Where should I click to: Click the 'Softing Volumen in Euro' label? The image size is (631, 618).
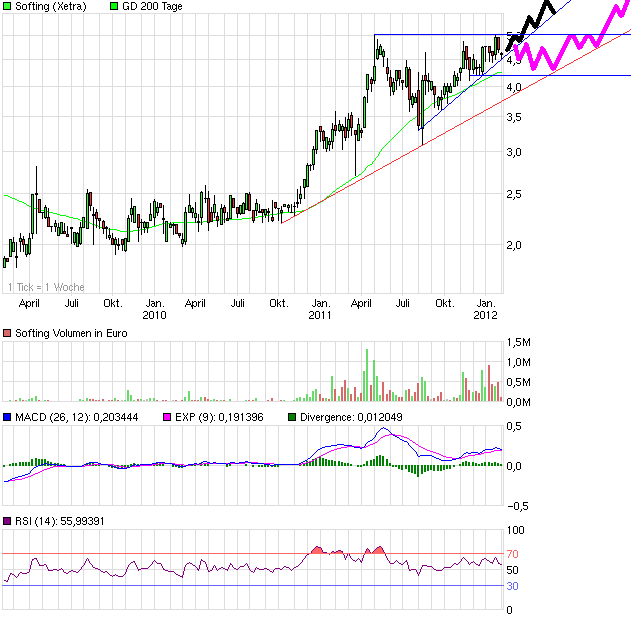point(71,333)
